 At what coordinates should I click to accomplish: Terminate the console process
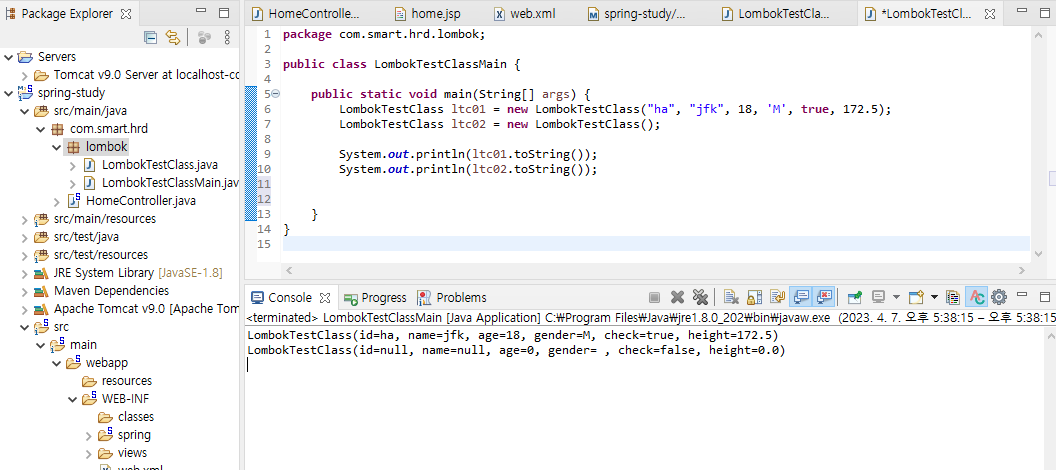tap(654, 297)
